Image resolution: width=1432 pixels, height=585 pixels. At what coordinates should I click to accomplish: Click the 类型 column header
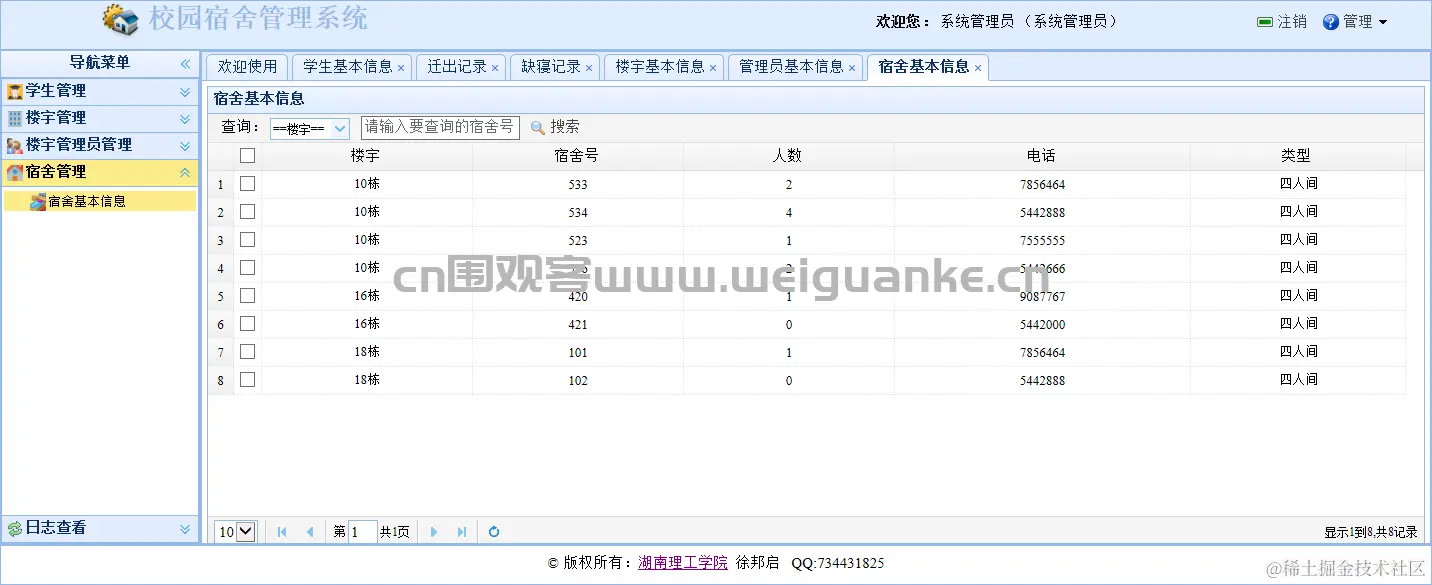[x=1297, y=156]
